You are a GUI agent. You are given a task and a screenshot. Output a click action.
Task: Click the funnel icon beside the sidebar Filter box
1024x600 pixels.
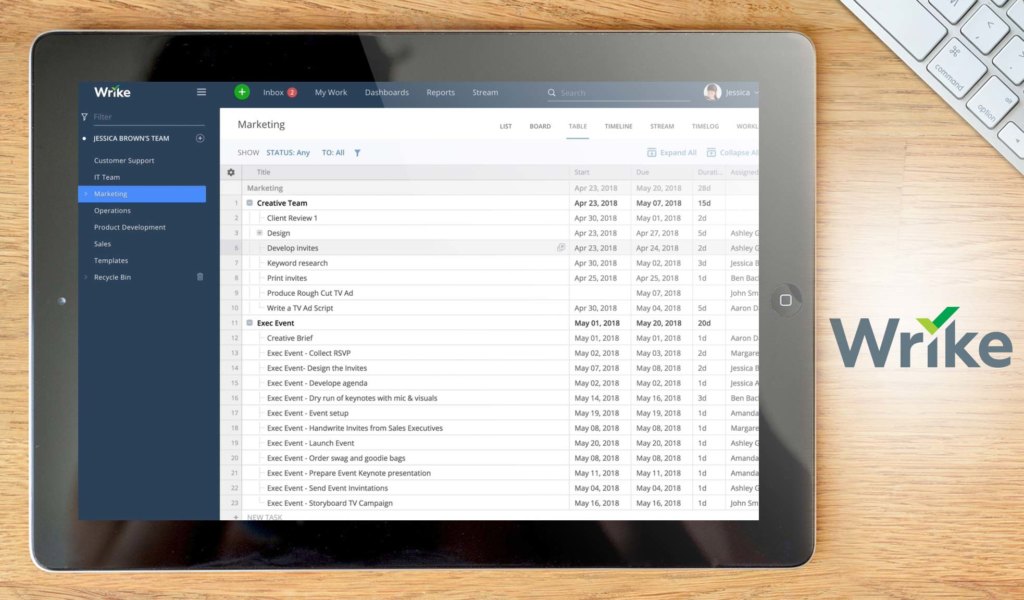tap(85, 115)
